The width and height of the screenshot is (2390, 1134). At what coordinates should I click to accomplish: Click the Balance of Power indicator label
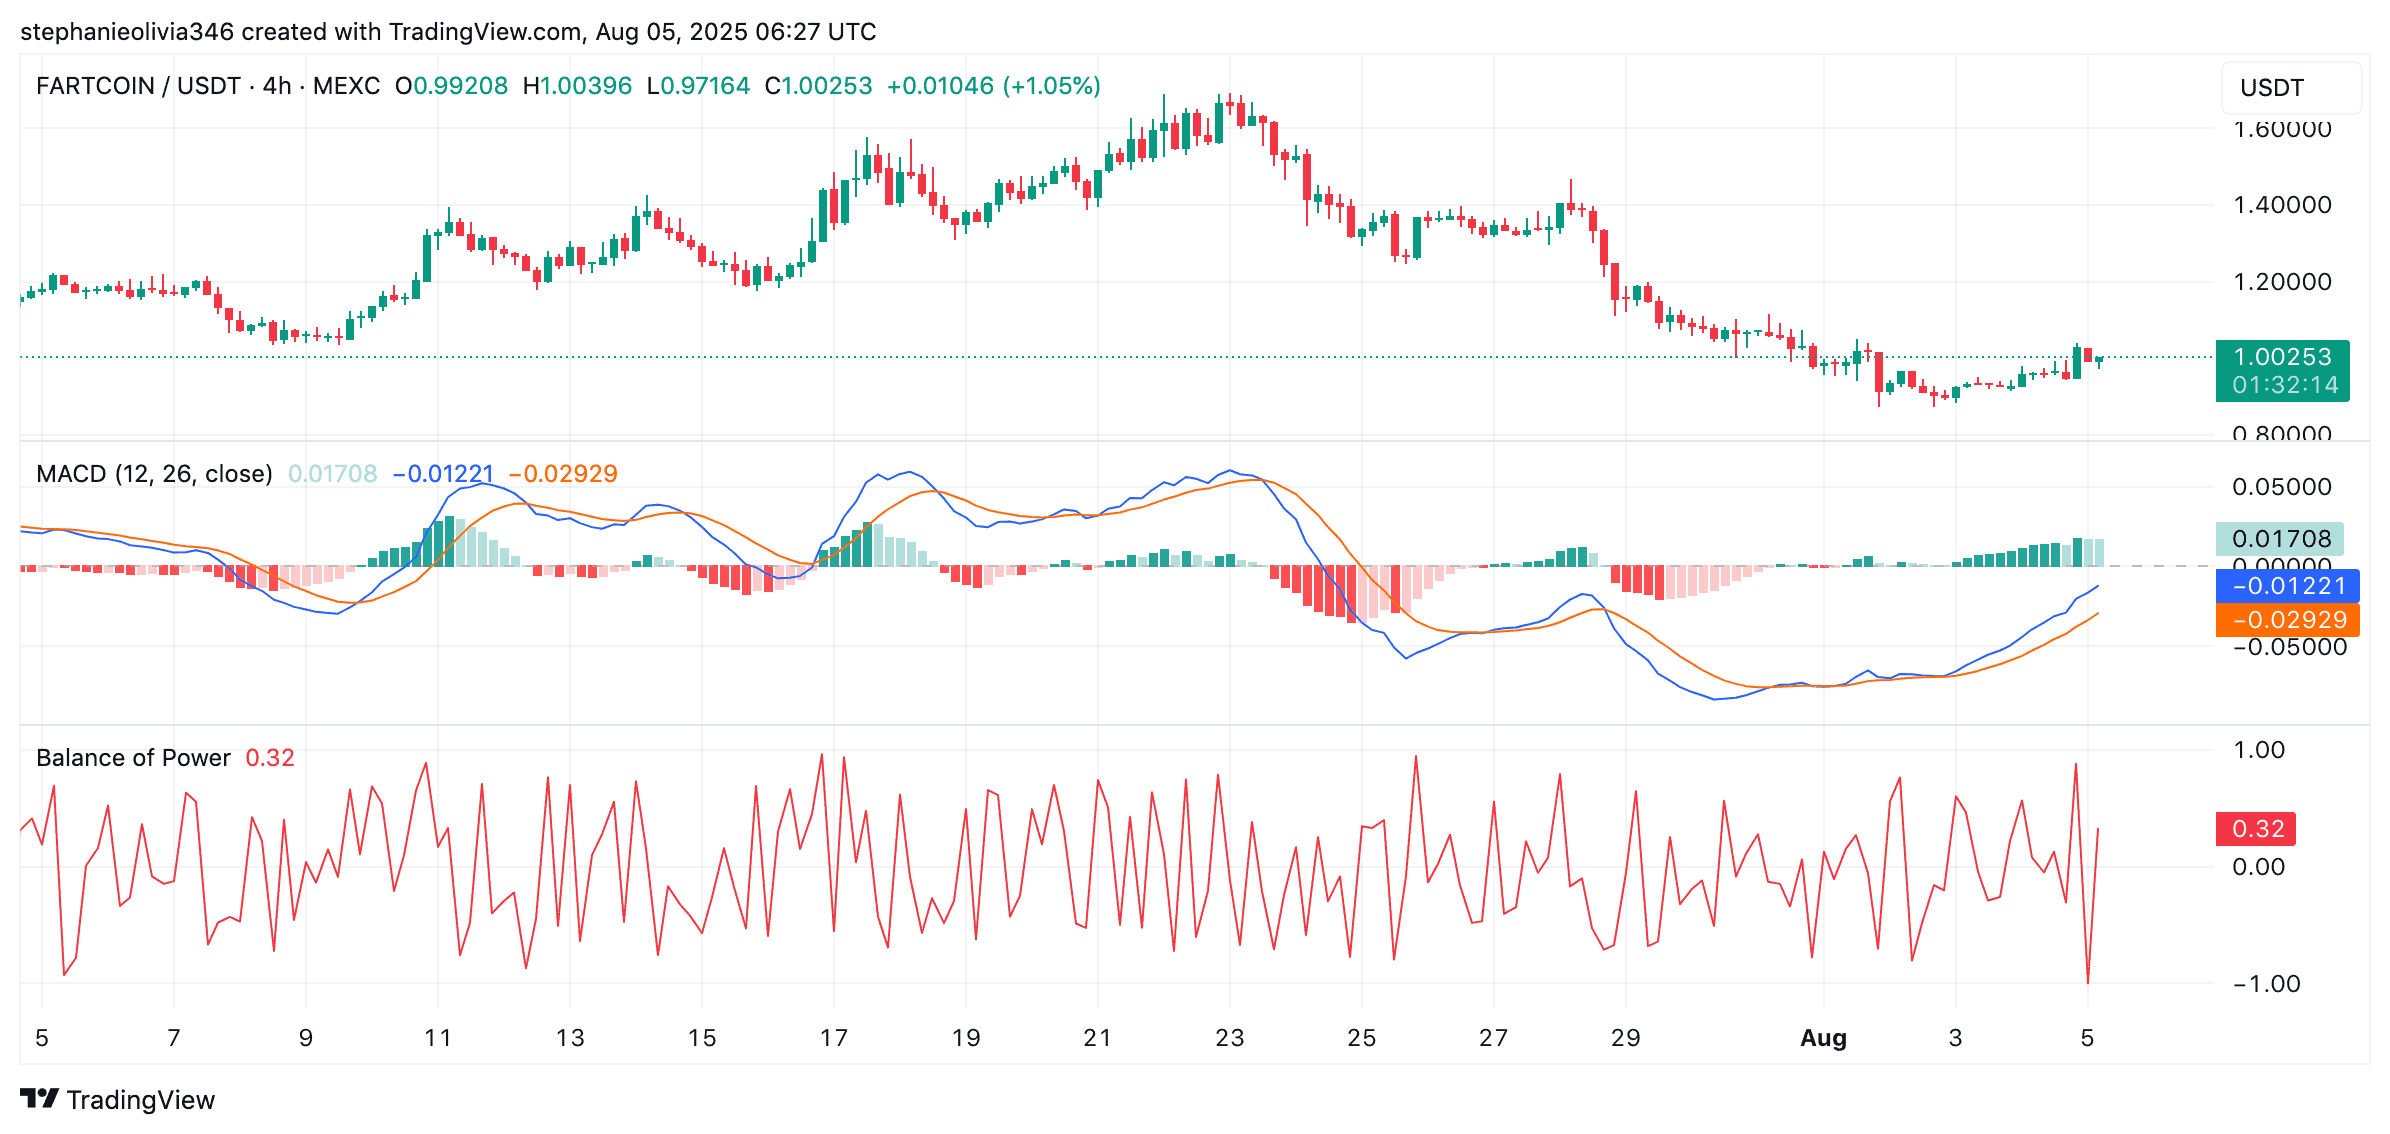[x=133, y=758]
